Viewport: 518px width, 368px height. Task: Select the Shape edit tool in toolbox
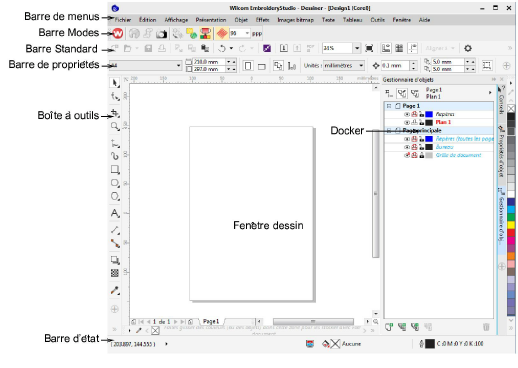(x=115, y=97)
